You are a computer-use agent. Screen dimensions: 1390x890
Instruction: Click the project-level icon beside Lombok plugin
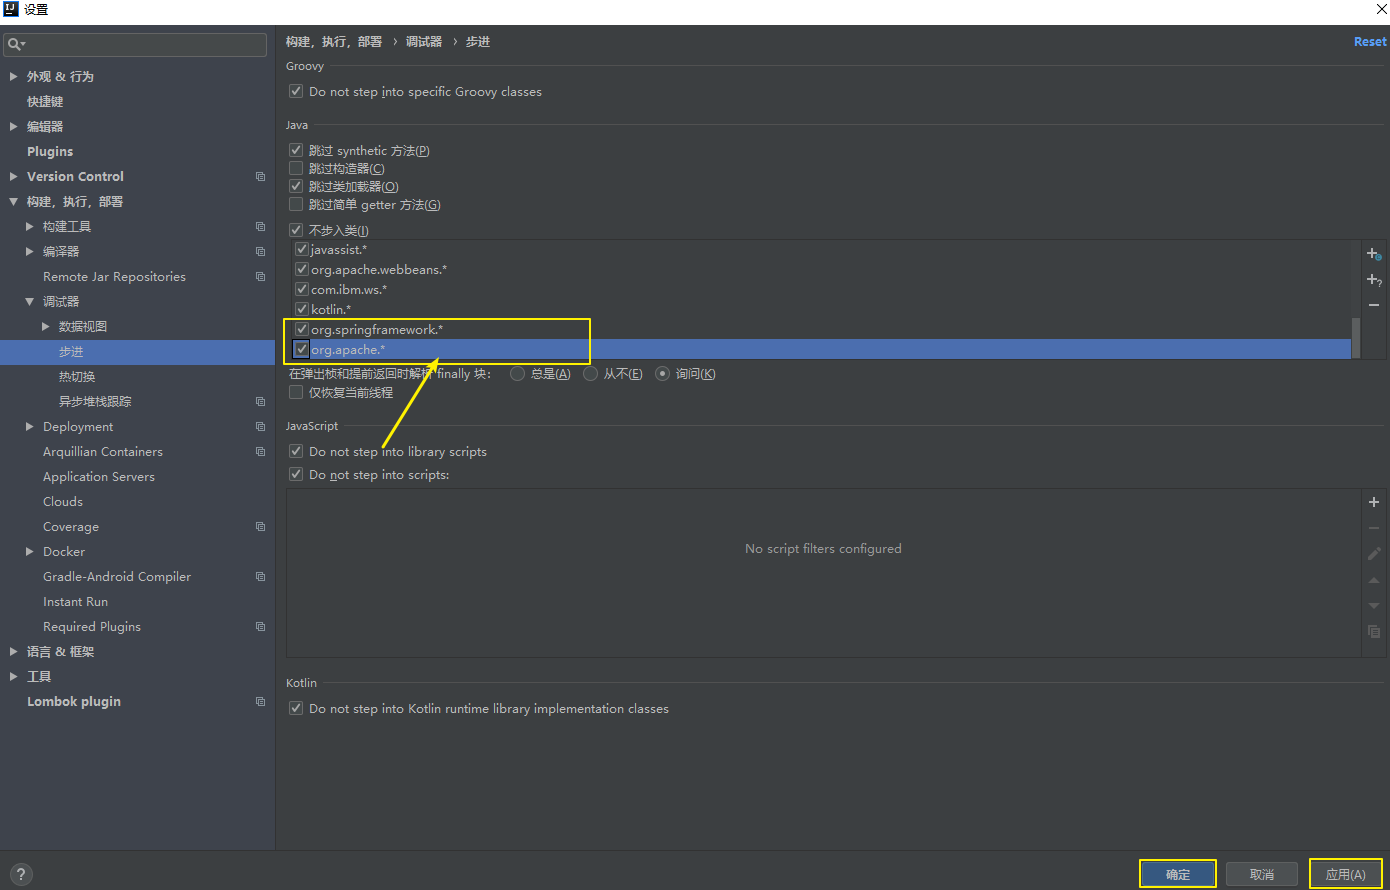260,702
